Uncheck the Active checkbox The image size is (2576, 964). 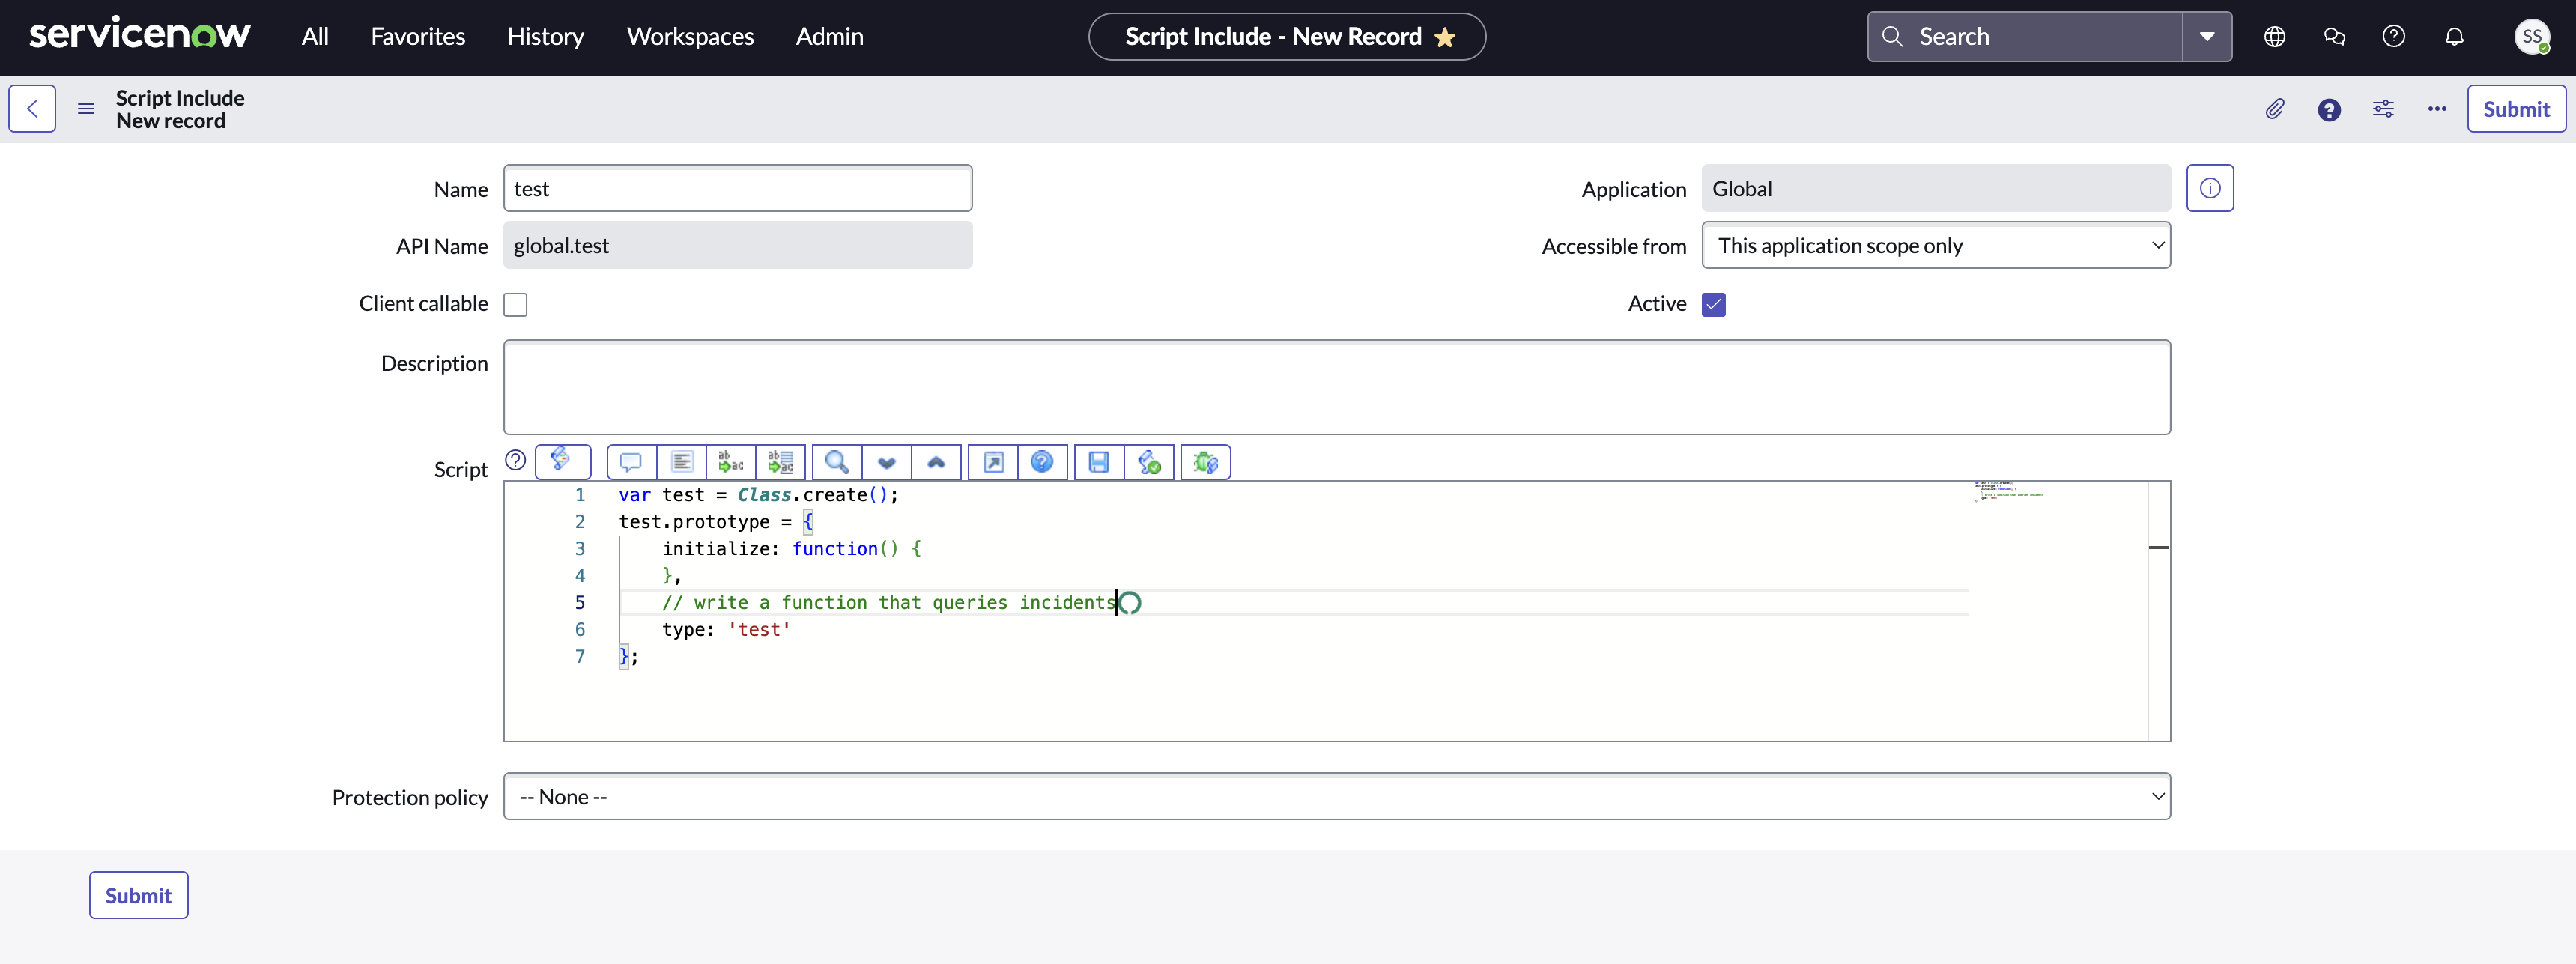1713,305
